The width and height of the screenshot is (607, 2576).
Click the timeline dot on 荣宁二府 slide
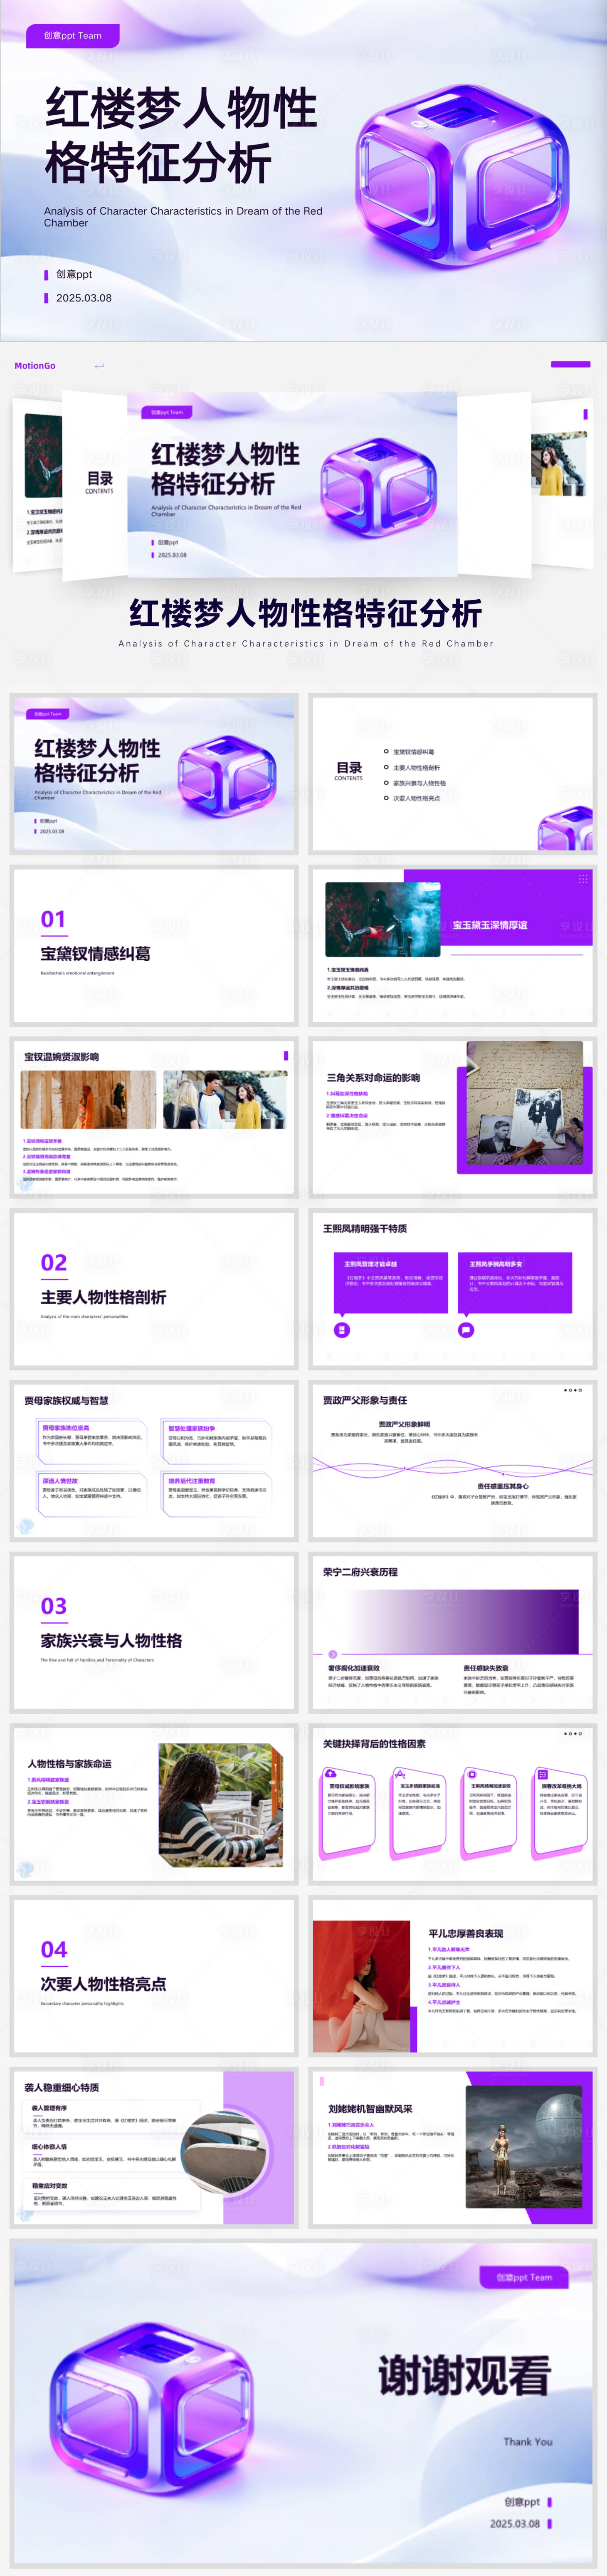333,1654
